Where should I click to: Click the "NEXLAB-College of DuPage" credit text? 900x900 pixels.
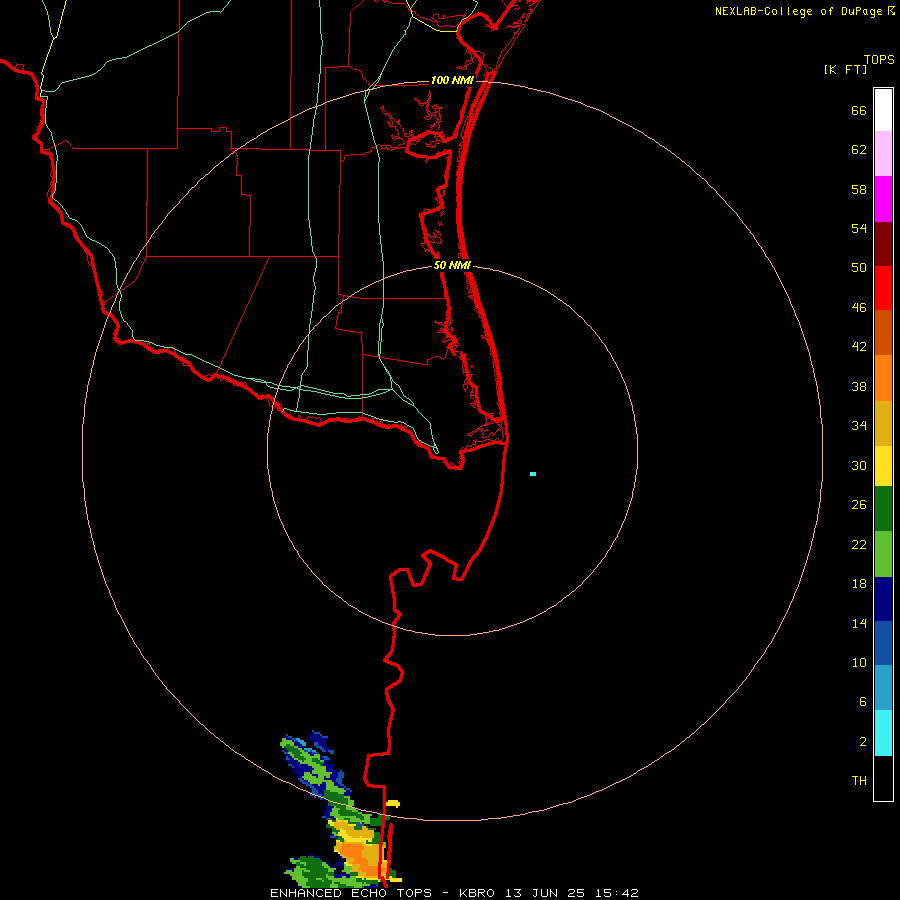pyautogui.click(x=798, y=11)
